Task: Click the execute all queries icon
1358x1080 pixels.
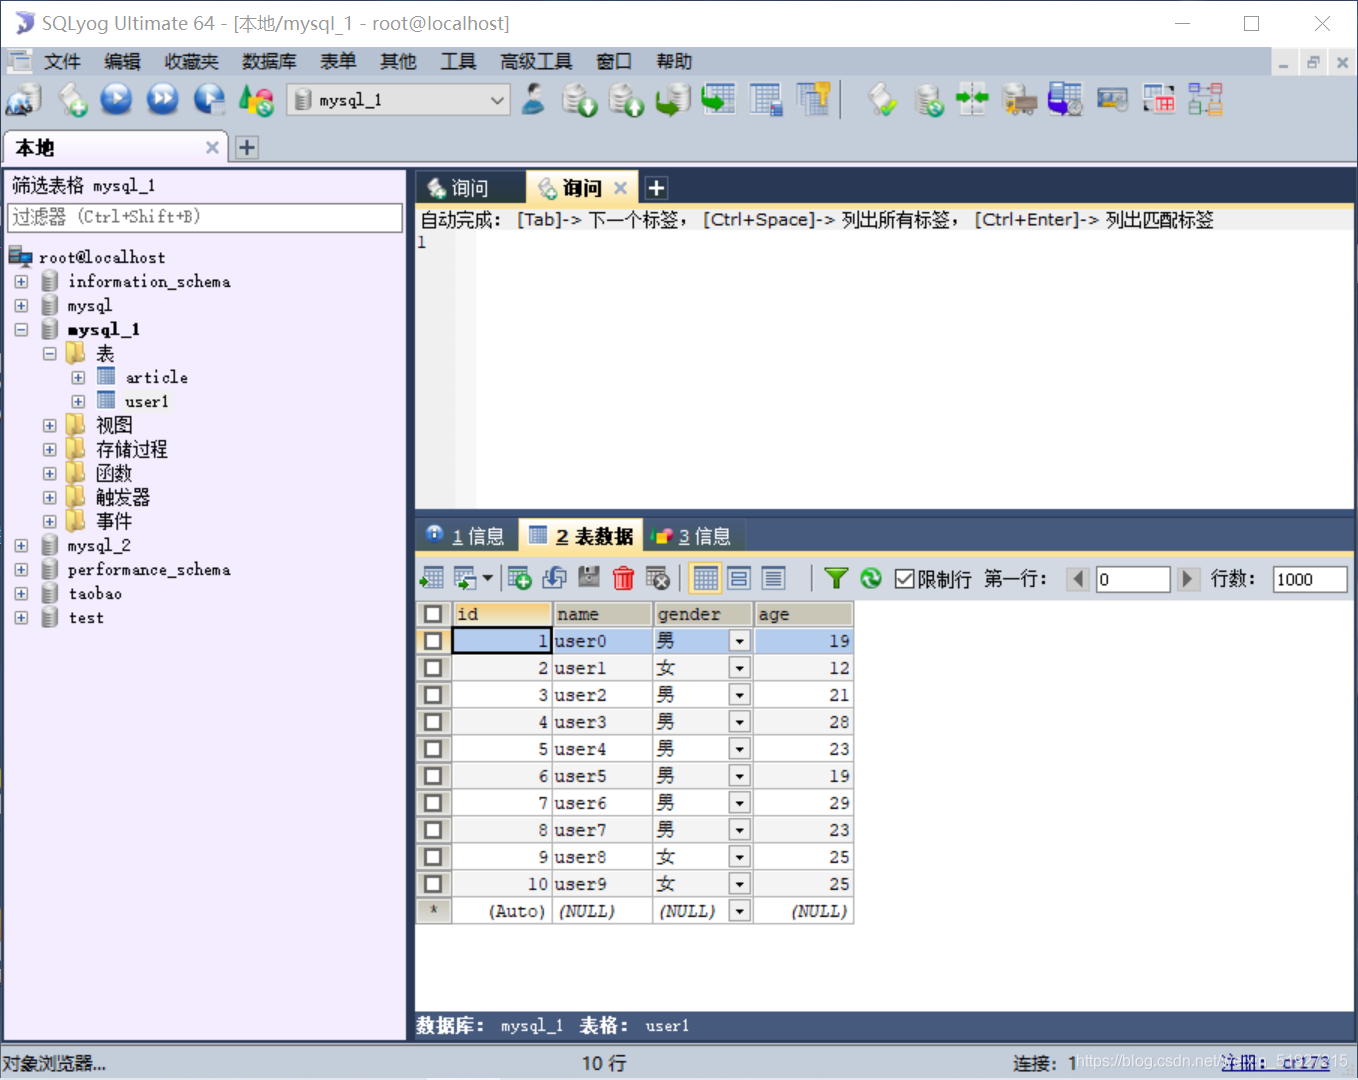Action: point(162,99)
